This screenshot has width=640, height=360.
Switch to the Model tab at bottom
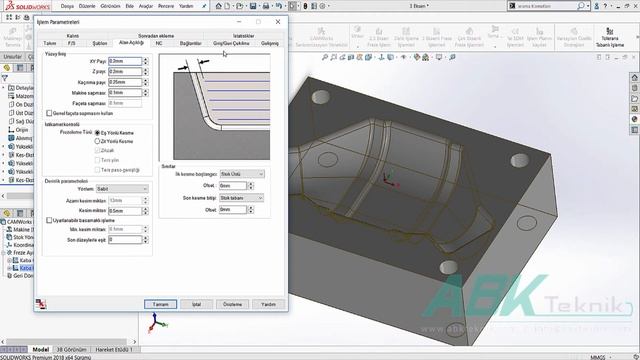40,349
